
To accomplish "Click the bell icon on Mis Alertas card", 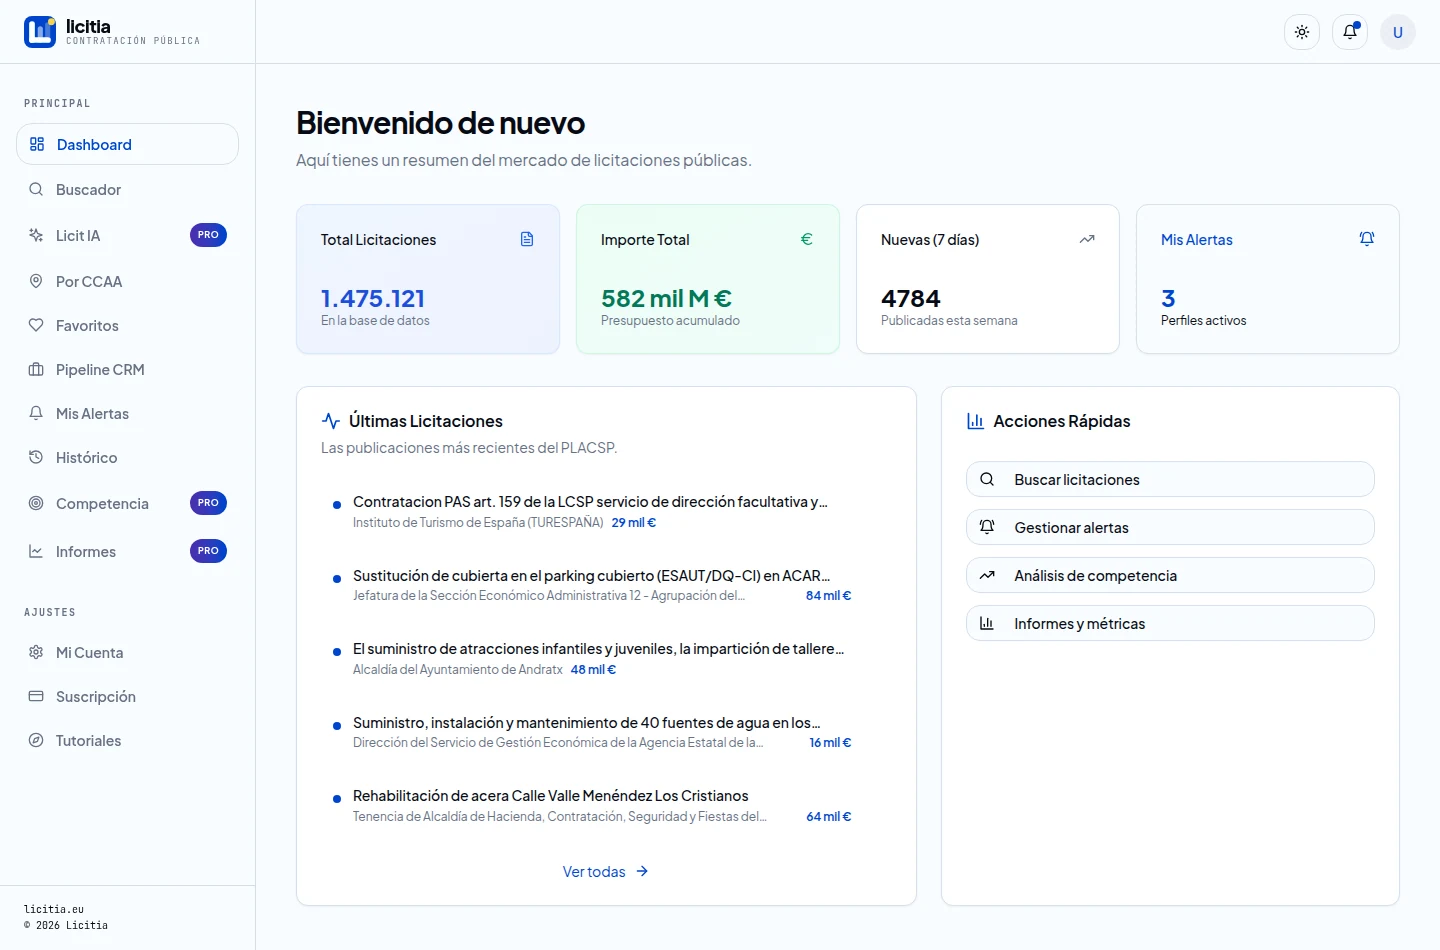I will [x=1367, y=239].
